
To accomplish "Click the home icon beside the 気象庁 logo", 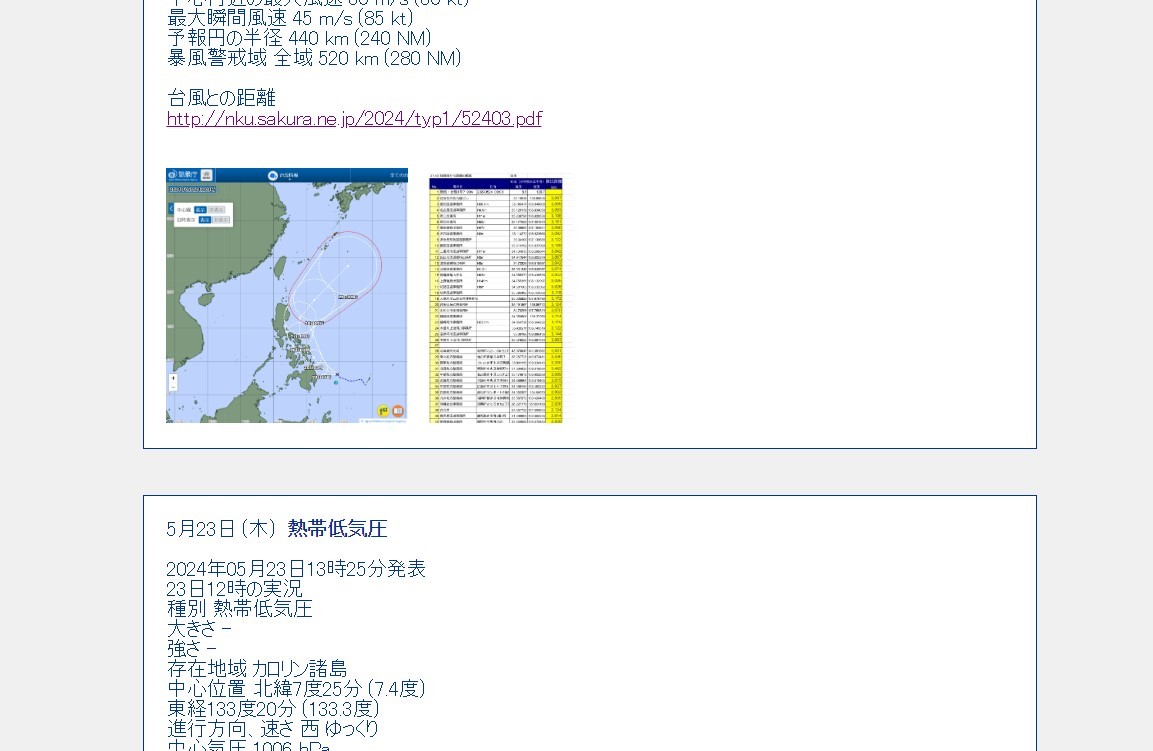I will point(207,175).
